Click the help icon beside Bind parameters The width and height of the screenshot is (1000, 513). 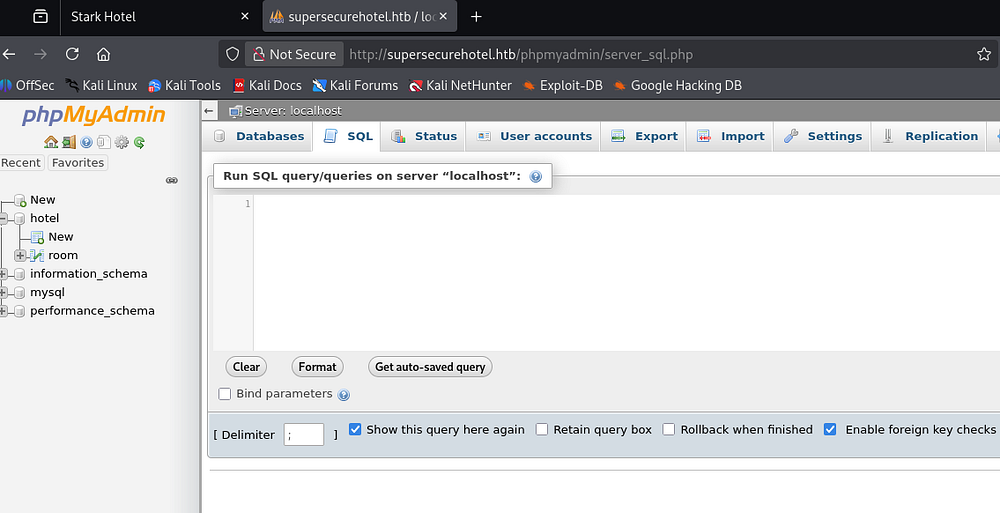click(344, 395)
